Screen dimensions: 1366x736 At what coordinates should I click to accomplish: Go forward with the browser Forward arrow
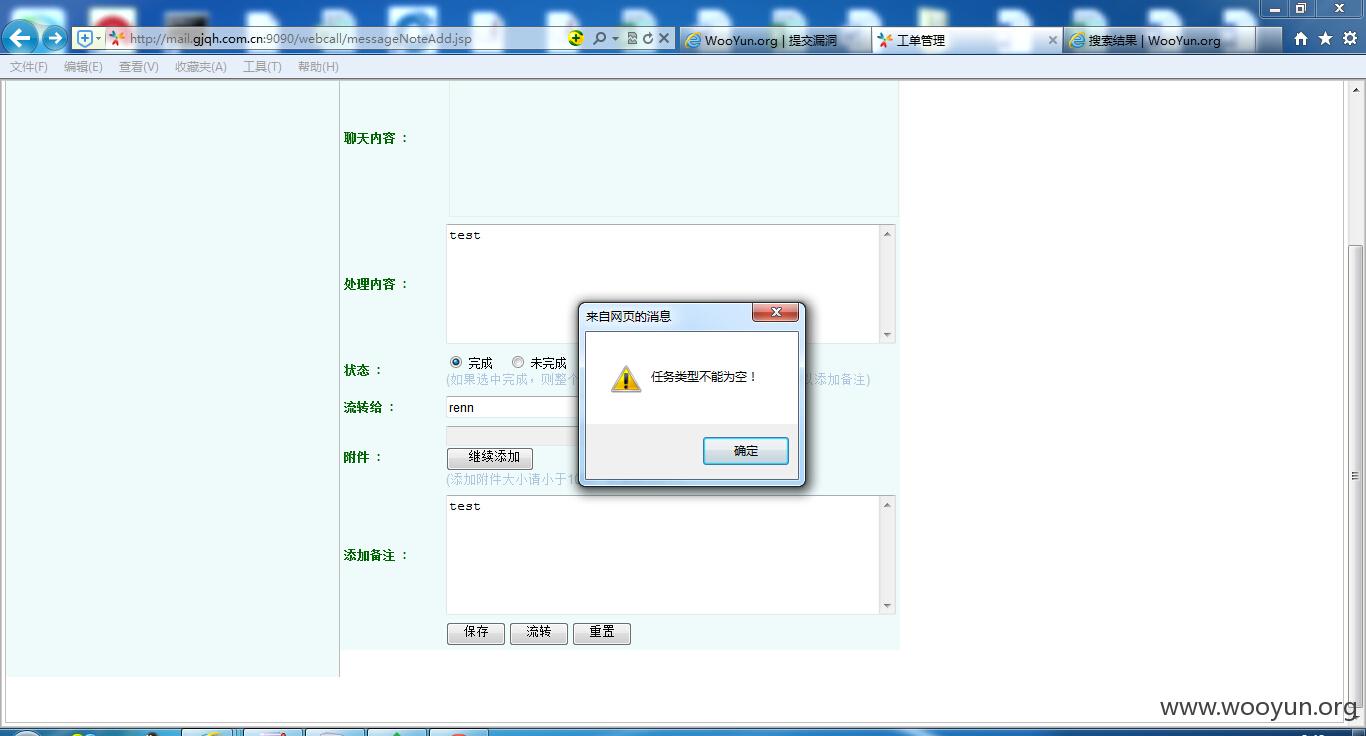(x=55, y=38)
